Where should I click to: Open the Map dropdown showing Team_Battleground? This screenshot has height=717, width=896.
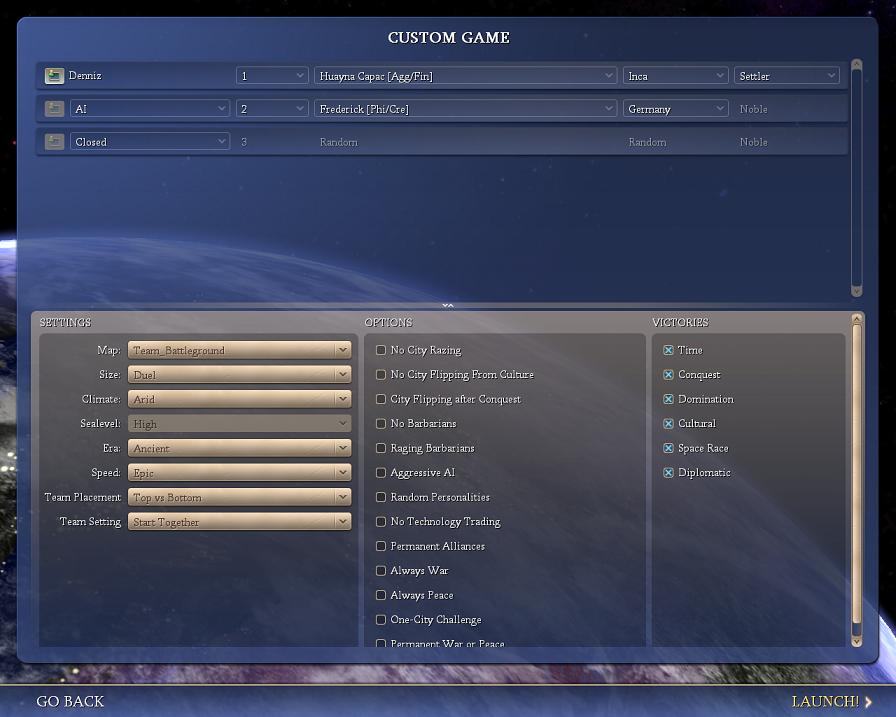[x=239, y=350]
